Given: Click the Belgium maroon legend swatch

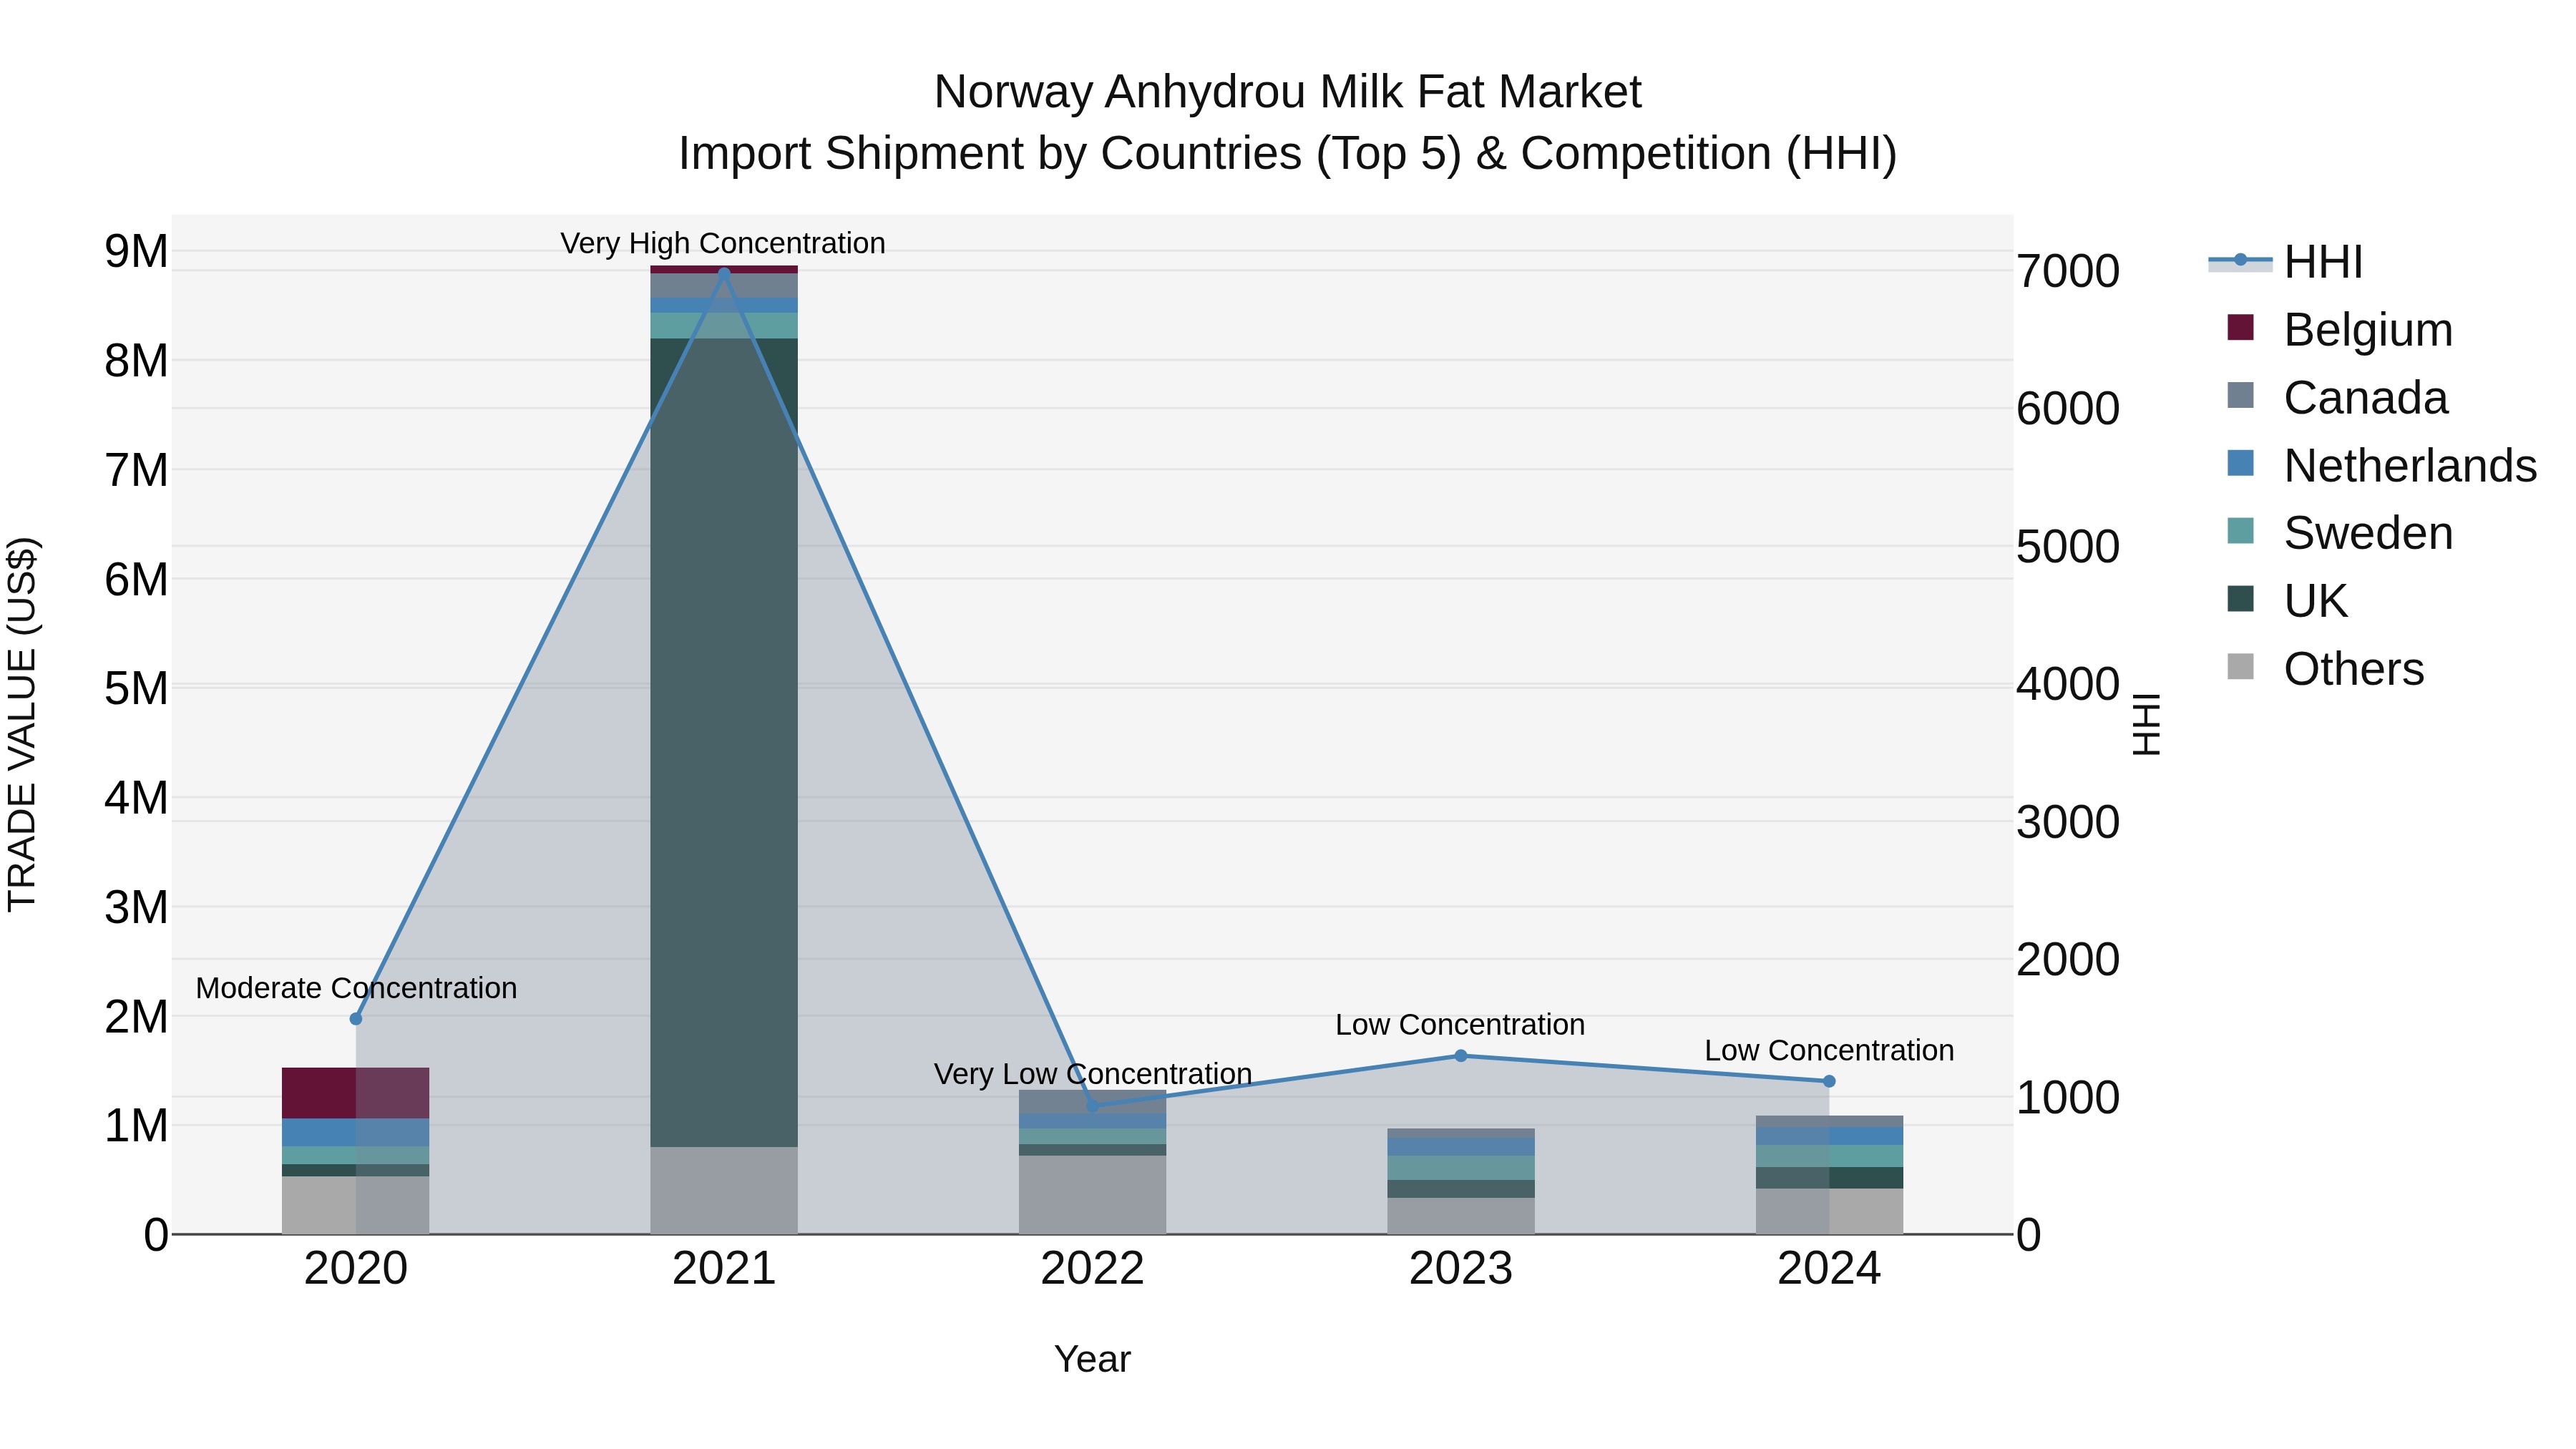Looking at the screenshot, I should click(2241, 327).
